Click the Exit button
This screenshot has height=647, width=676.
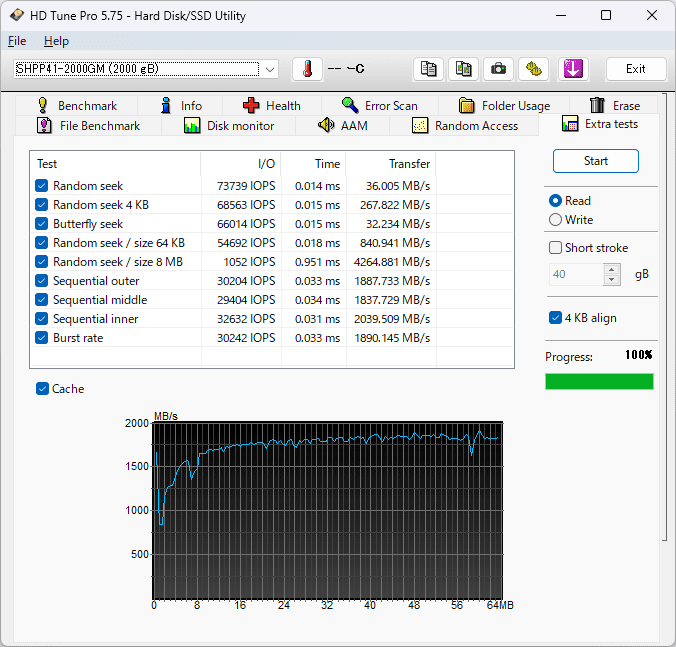pyautogui.click(x=635, y=69)
